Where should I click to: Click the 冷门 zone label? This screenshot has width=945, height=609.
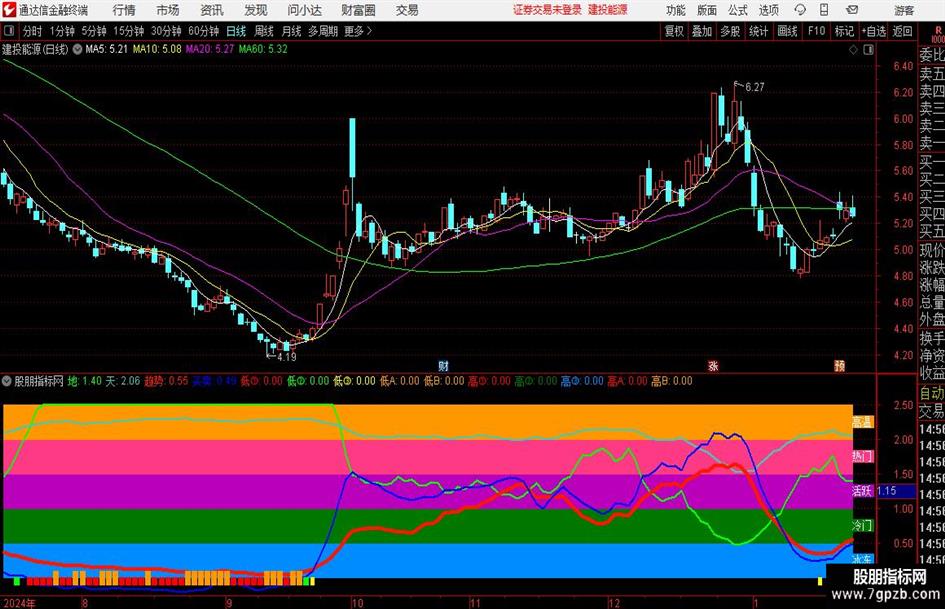[862, 525]
